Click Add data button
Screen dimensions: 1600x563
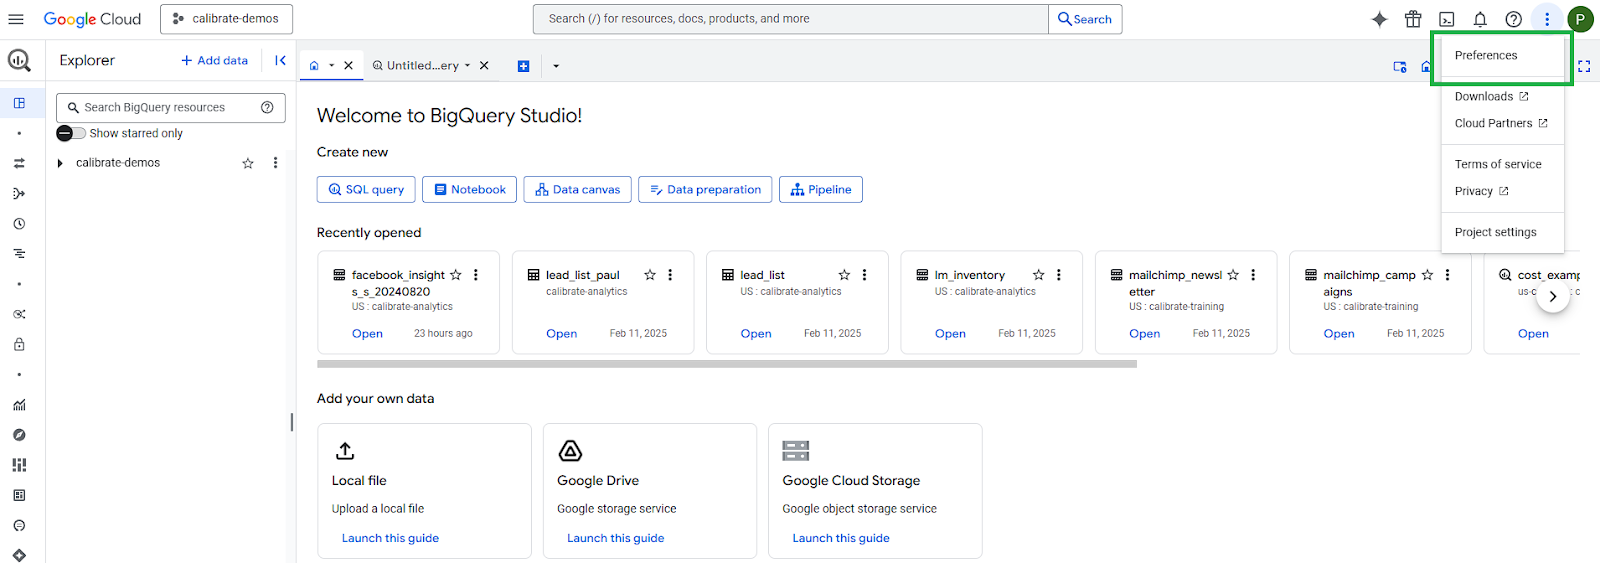coord(214,60)
